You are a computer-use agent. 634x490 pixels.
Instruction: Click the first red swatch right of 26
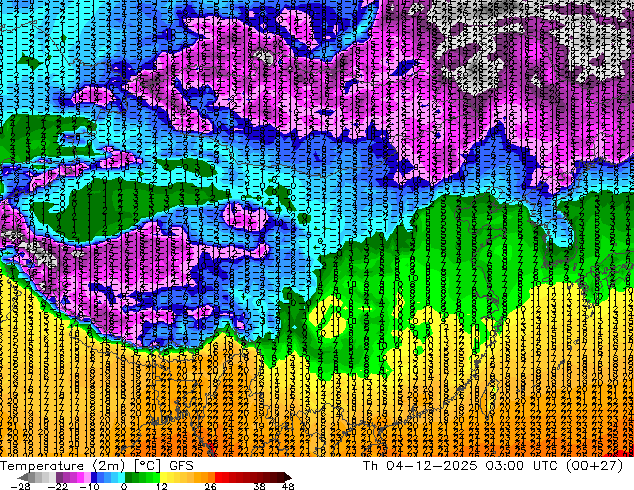[x=218, y=477]
